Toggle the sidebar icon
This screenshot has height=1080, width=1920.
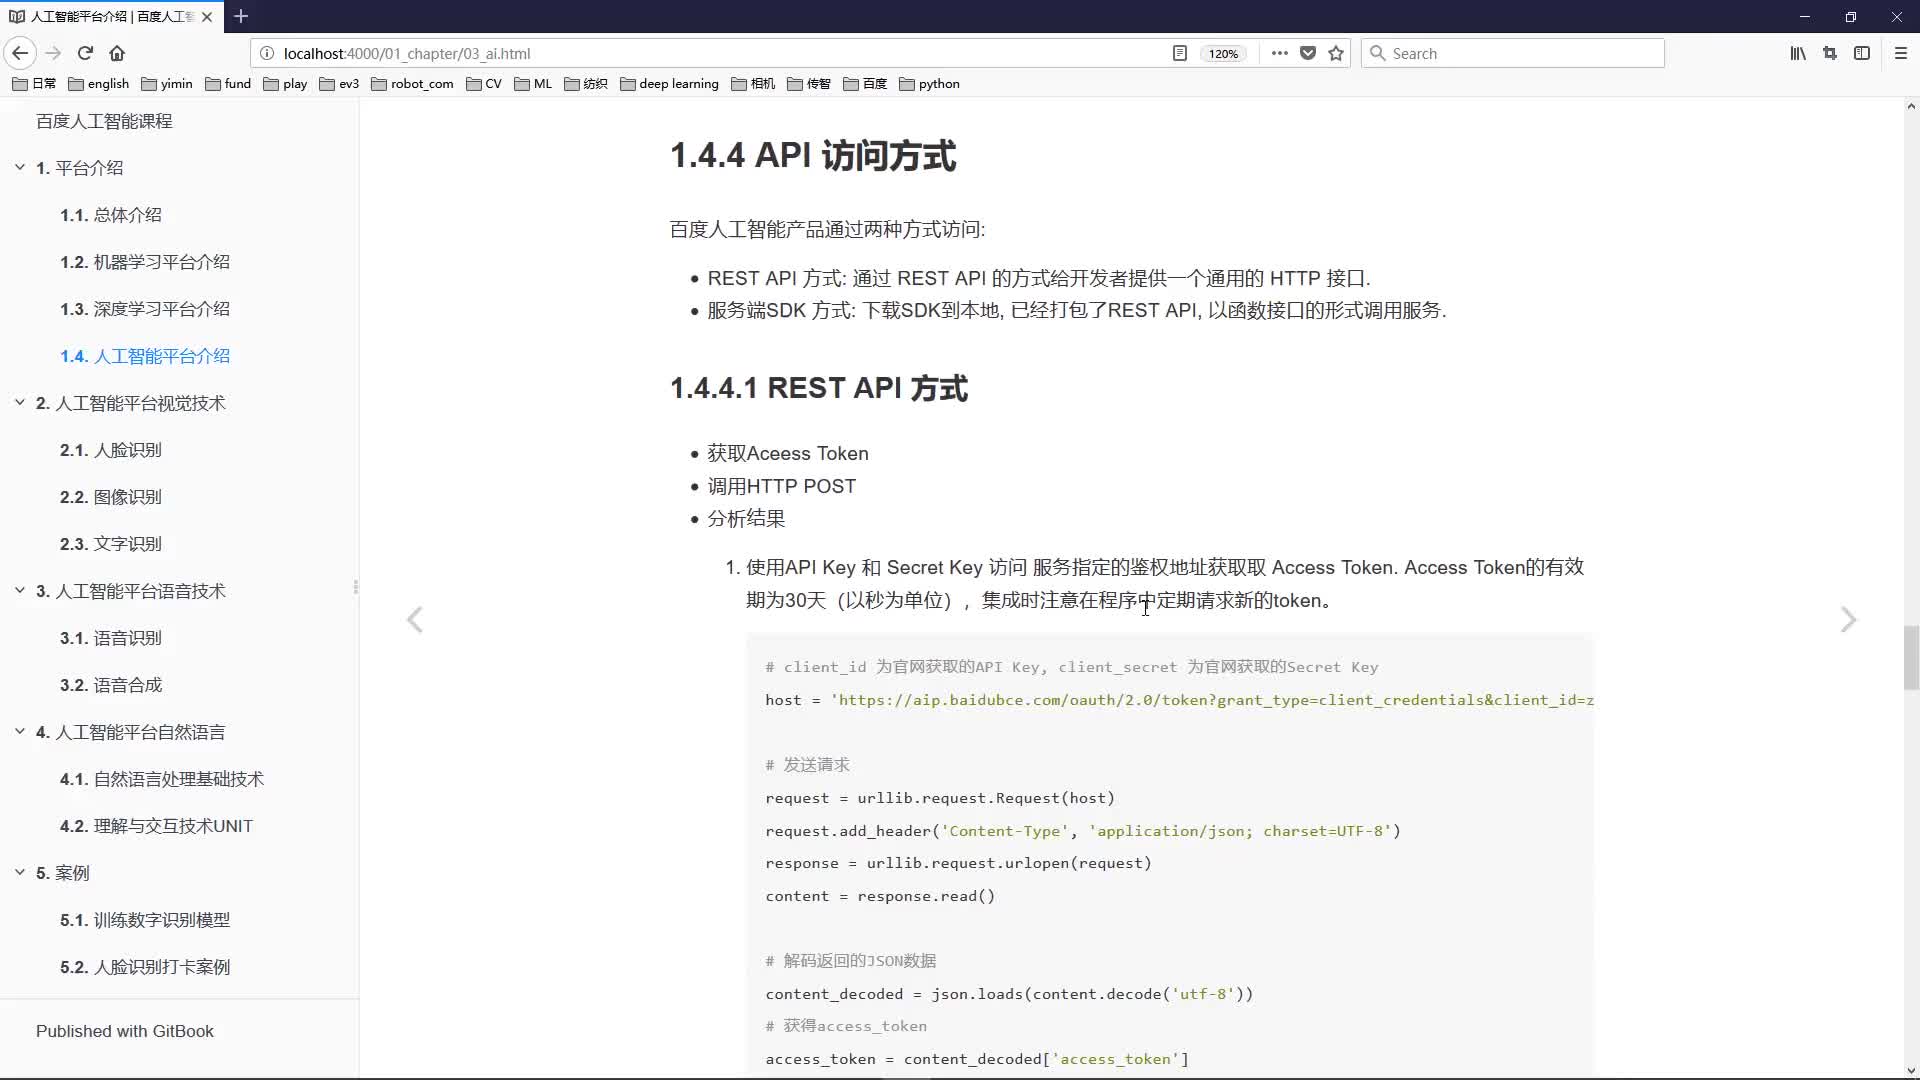[x=1862, y=53]
